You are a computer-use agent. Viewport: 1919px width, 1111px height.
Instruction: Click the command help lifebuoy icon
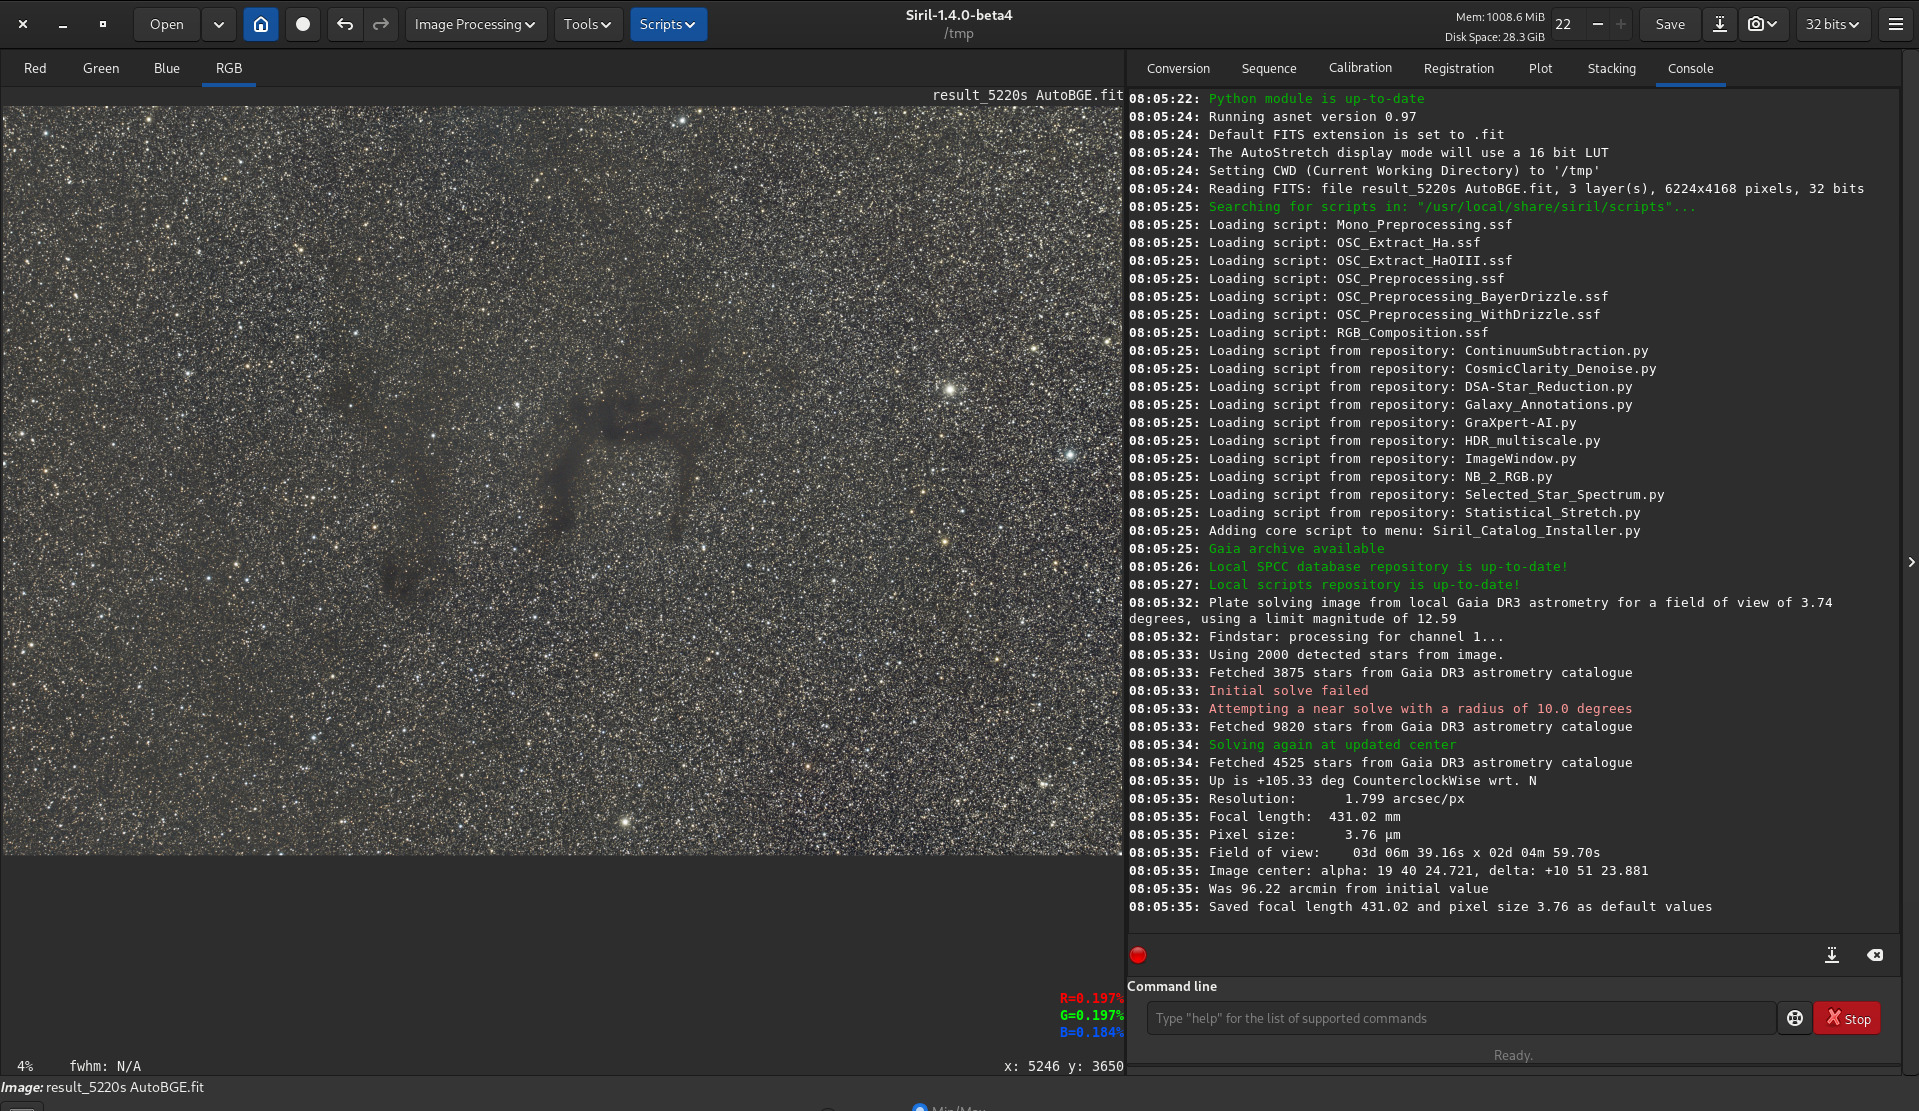[x=1795, y=1018]
